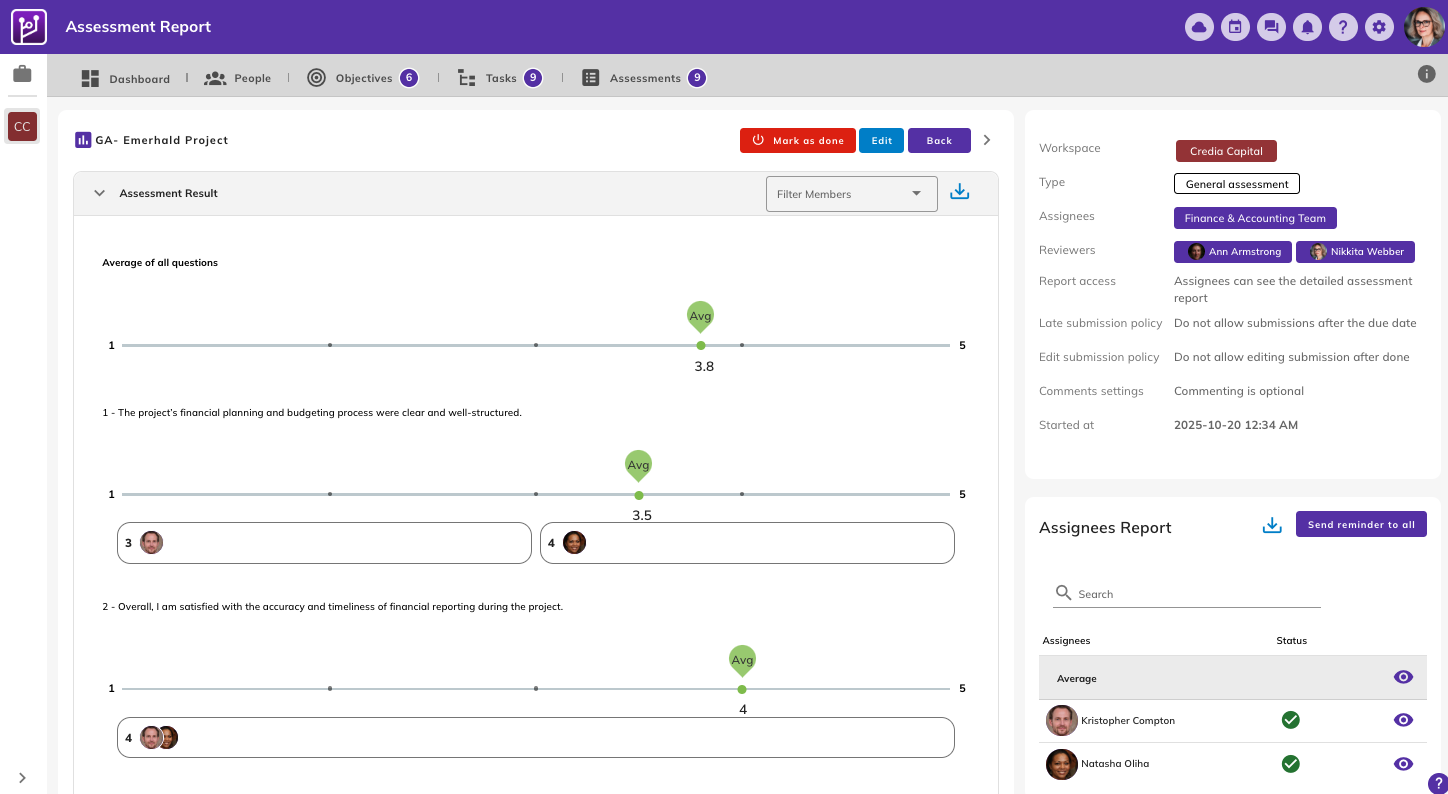Download the Assessment Result report
Viewport: 1448px width, 794px height.
[959, 191]
